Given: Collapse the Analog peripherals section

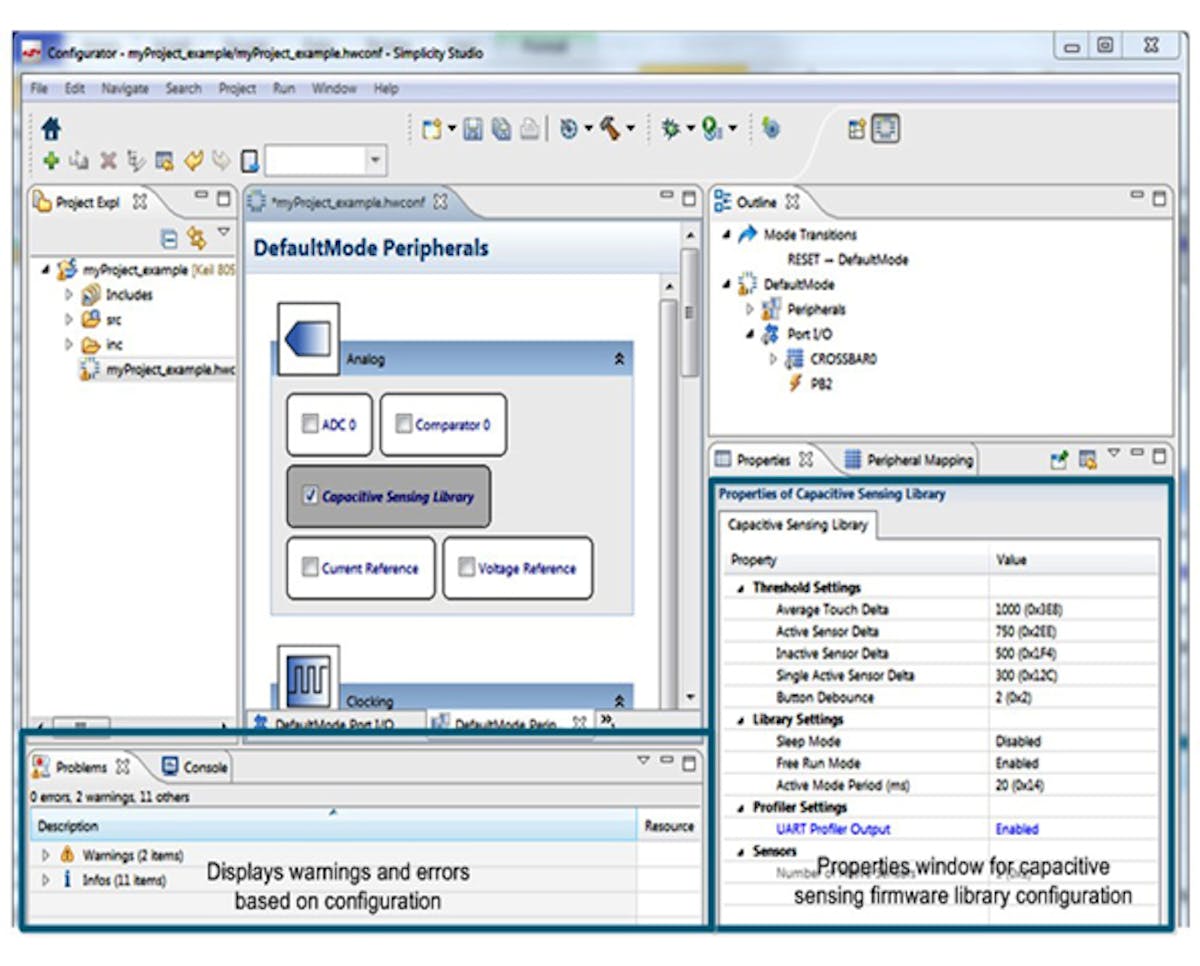Looking at the screenshot, I should click(x=619, y=358).
